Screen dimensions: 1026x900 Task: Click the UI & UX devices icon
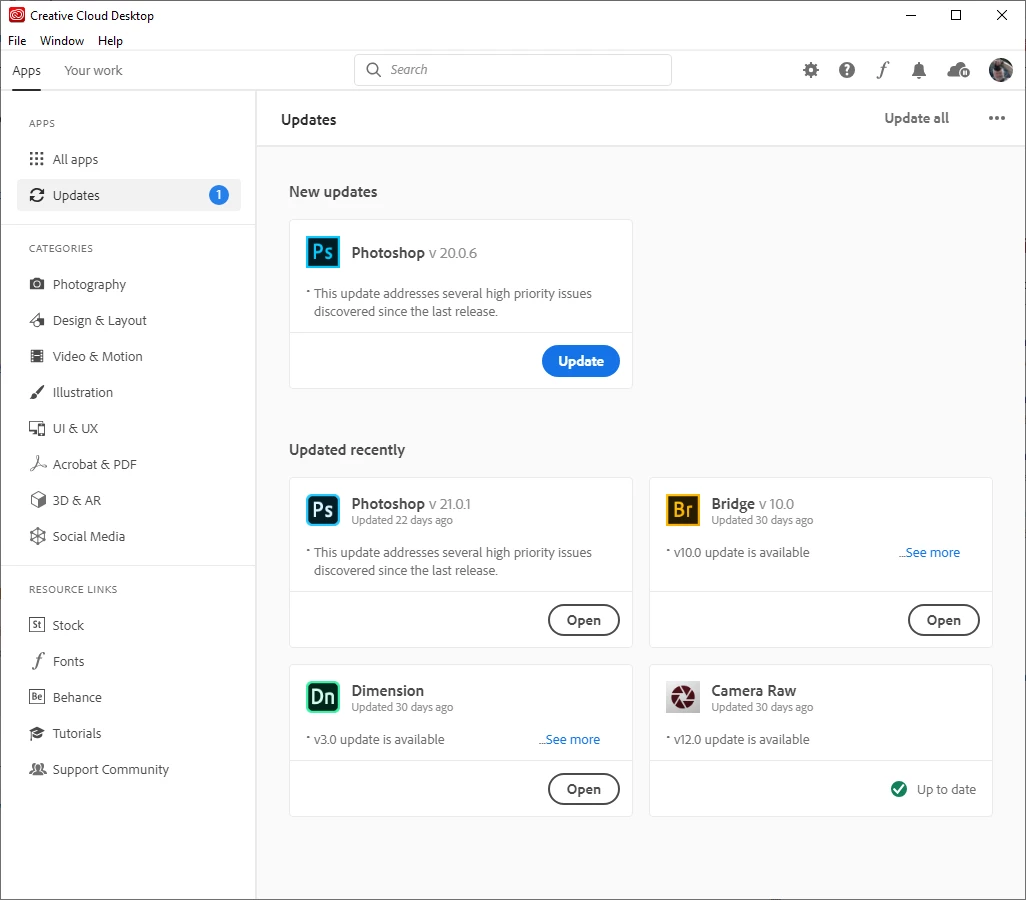coord(37,428)
